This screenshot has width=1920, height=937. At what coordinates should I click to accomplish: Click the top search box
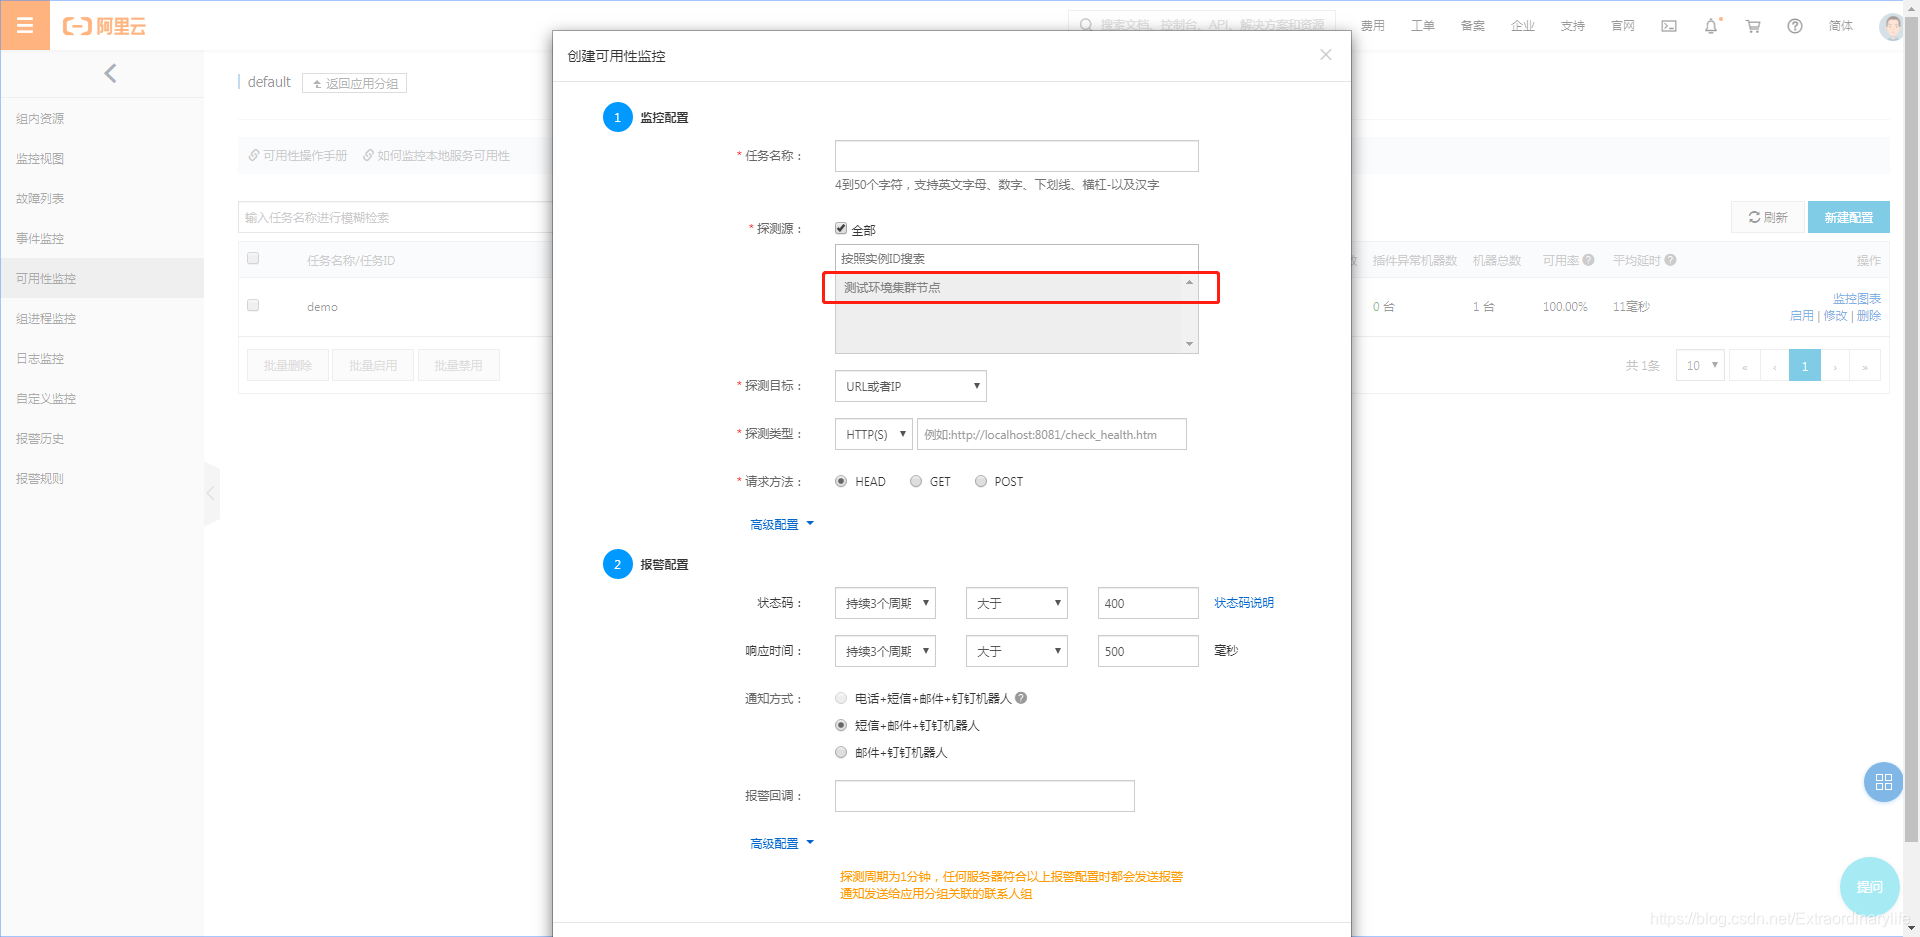pyautogui.click(x=1202, y=25)
